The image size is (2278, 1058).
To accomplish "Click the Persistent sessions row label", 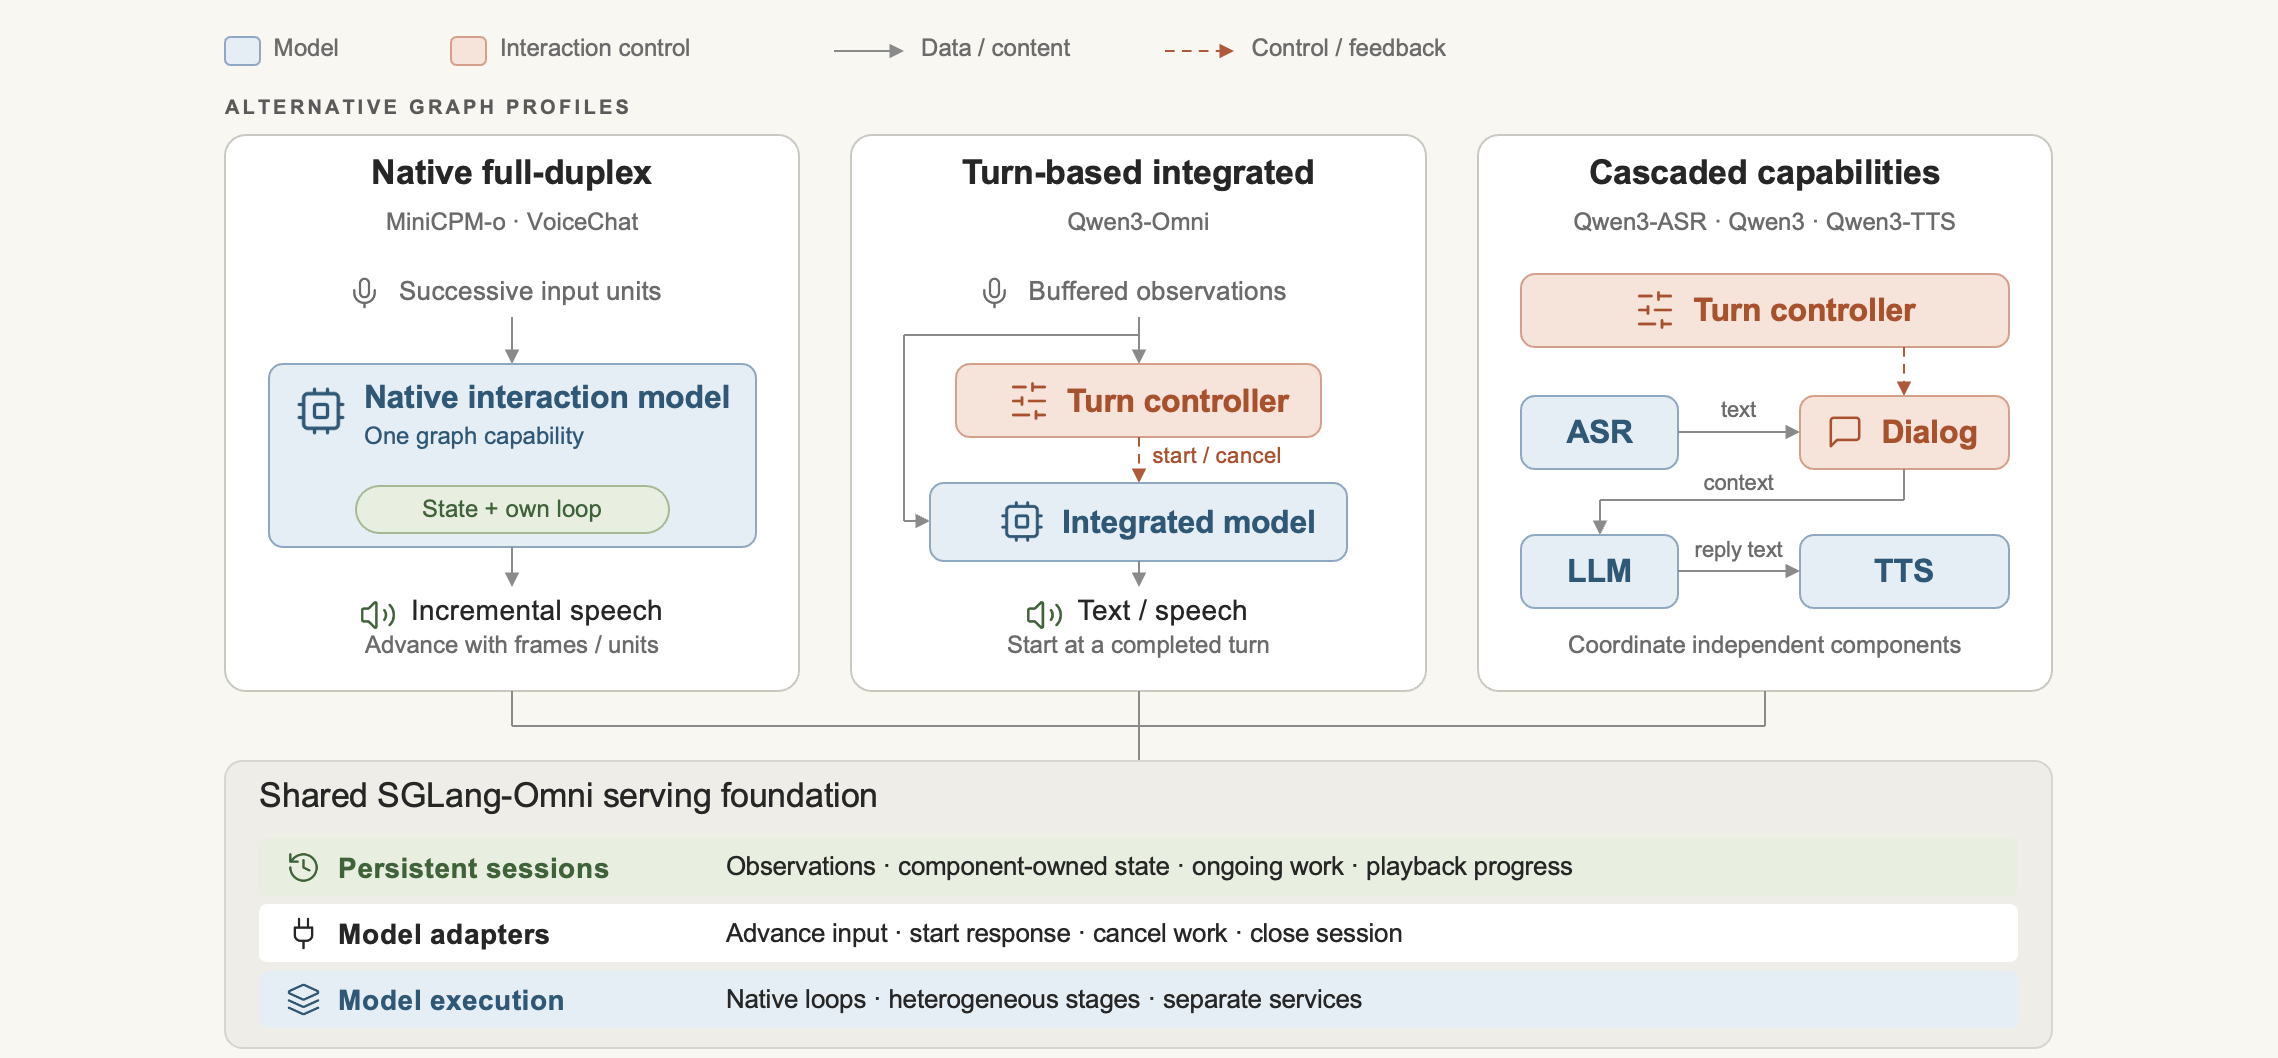I will pyautogui.click(x=473, y=868).
